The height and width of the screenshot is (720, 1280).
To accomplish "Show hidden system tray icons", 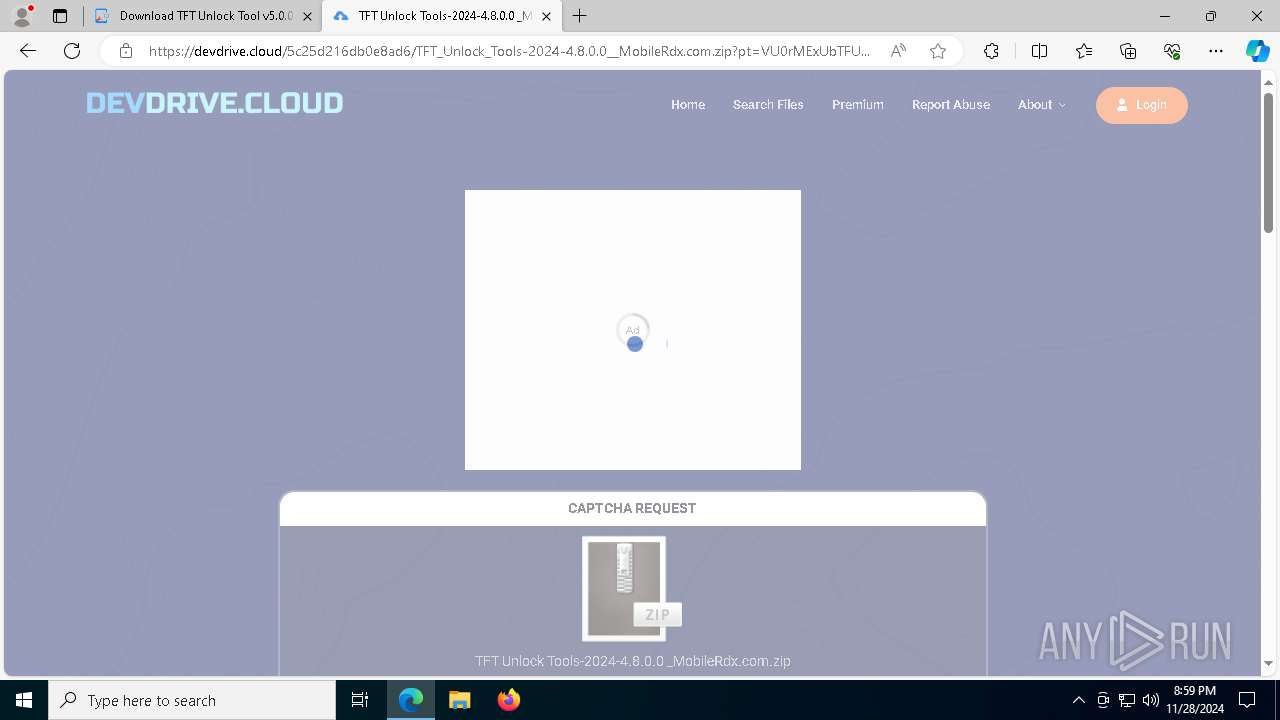I will pyautogui.click(x=1078, y=700).
